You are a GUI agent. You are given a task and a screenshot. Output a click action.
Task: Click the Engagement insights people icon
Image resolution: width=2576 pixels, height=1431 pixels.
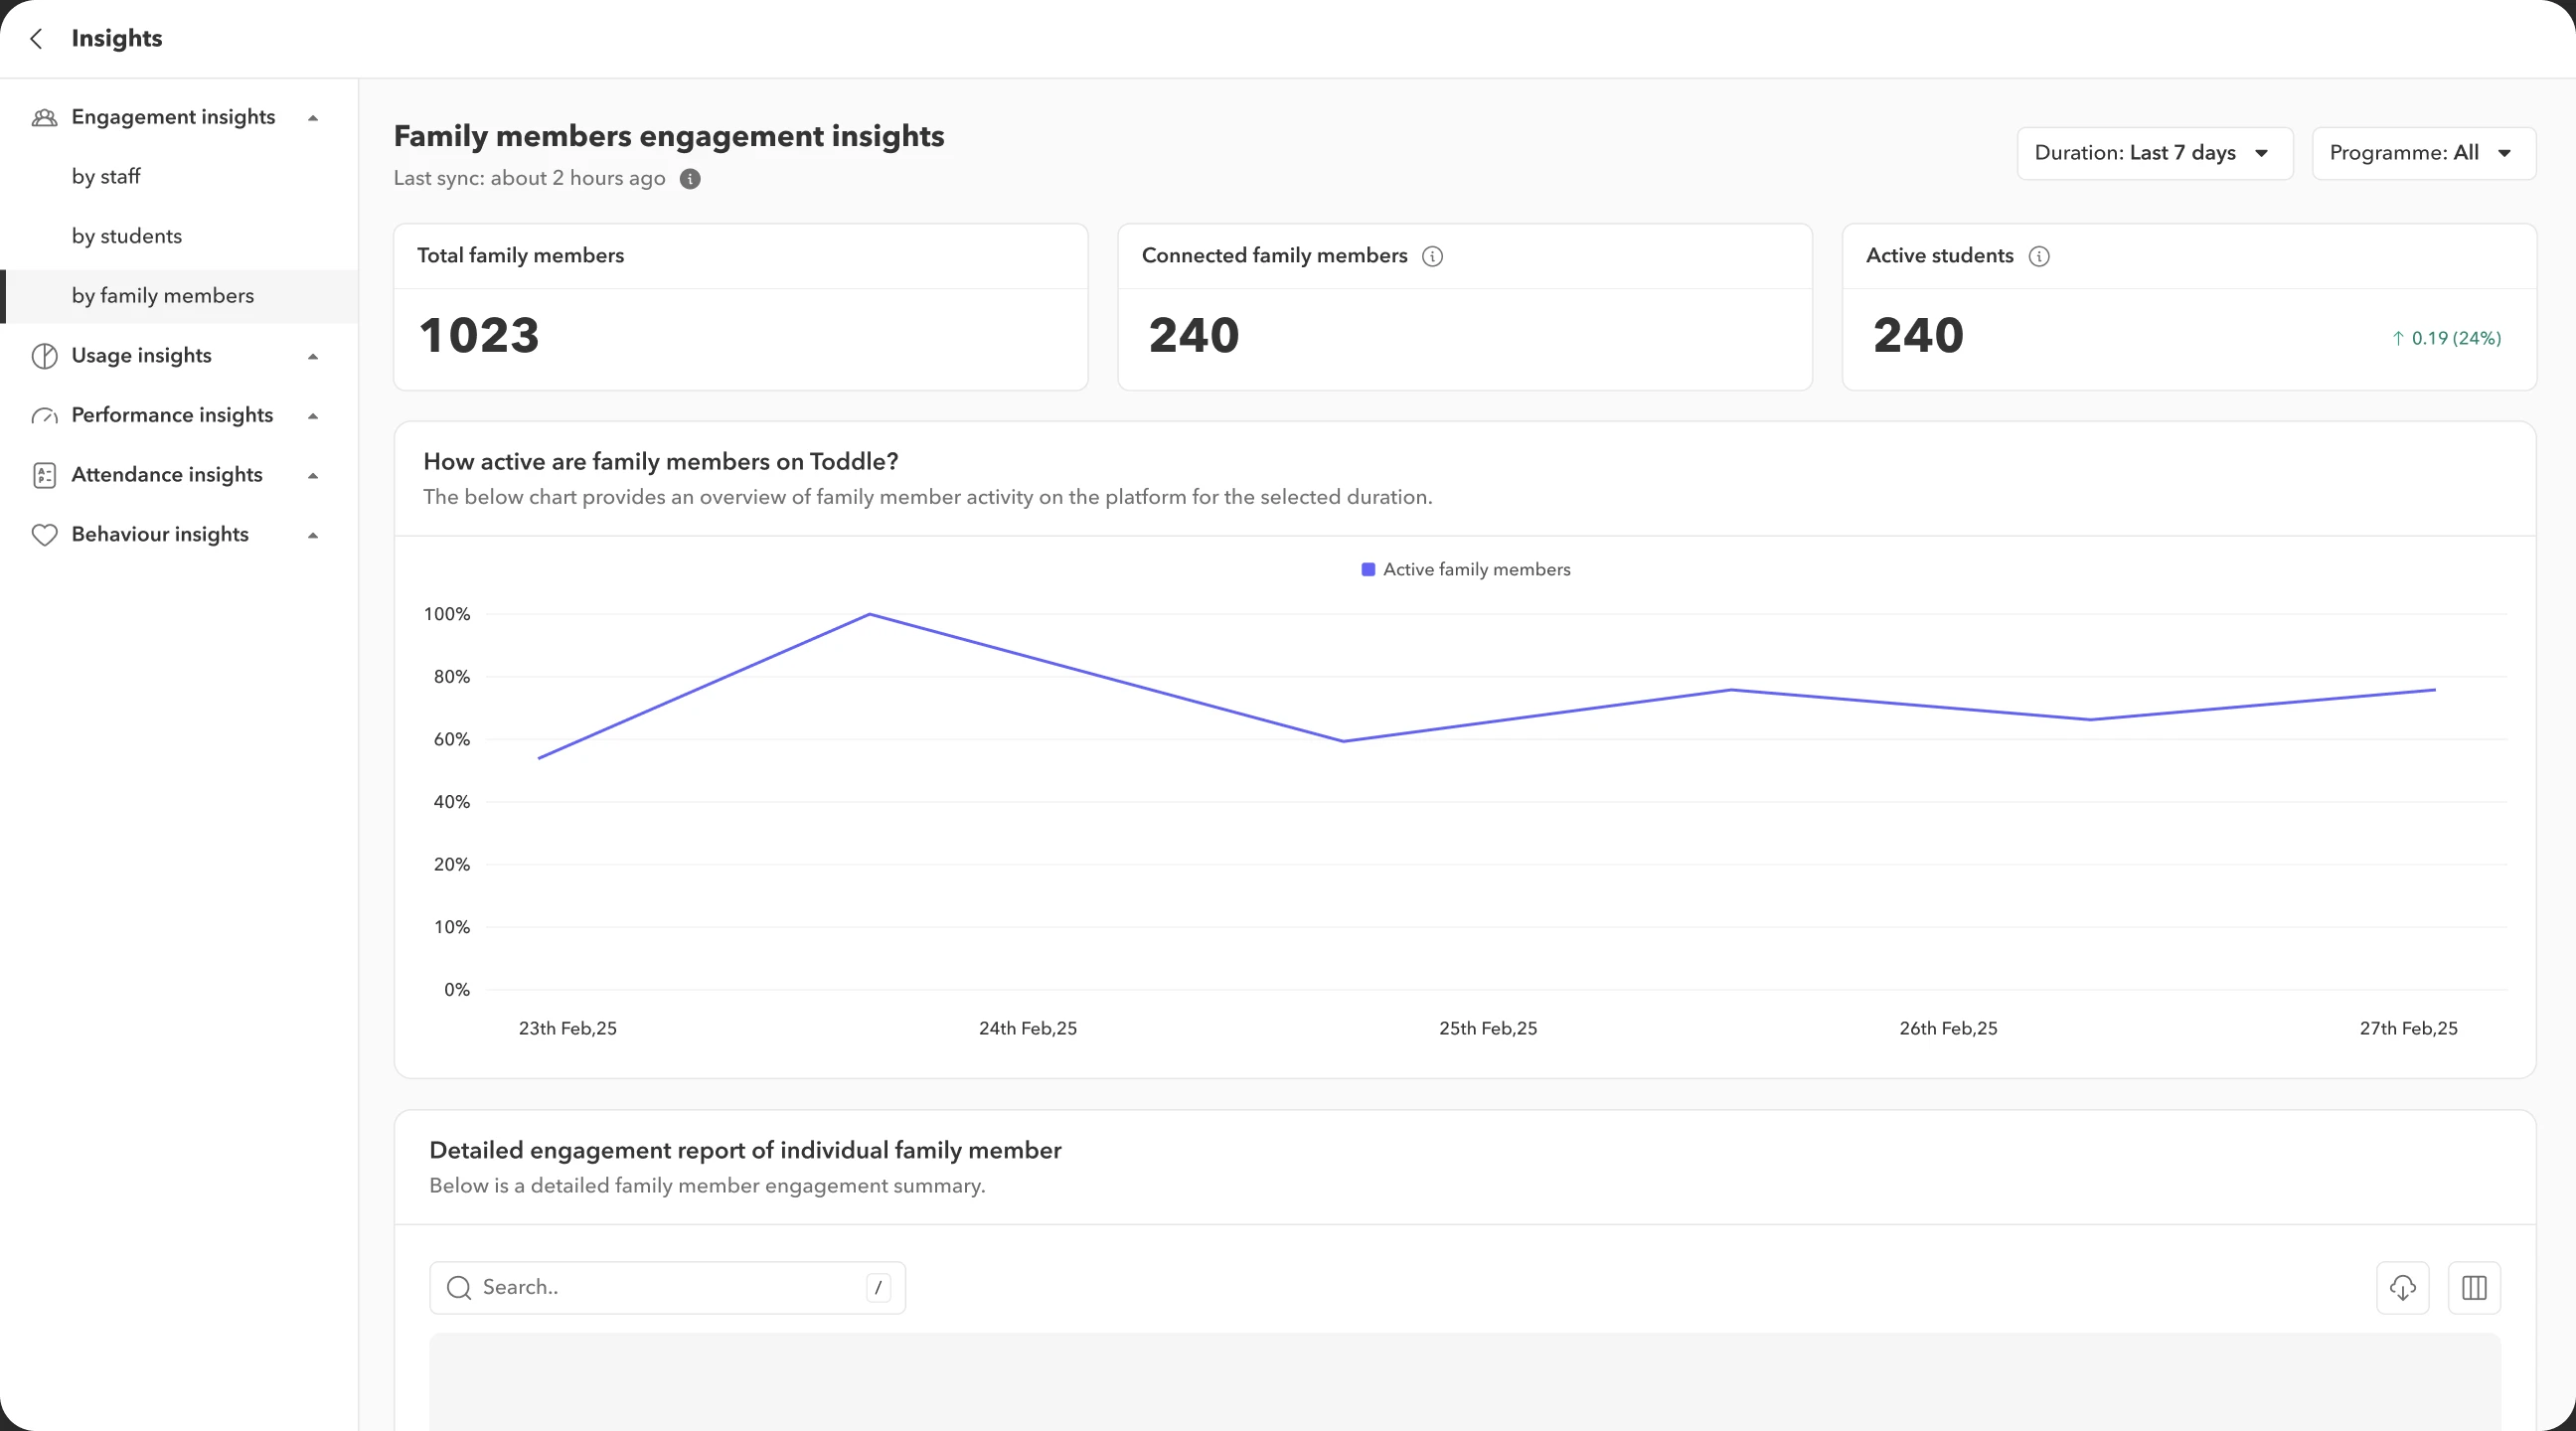tap(44, 118)
